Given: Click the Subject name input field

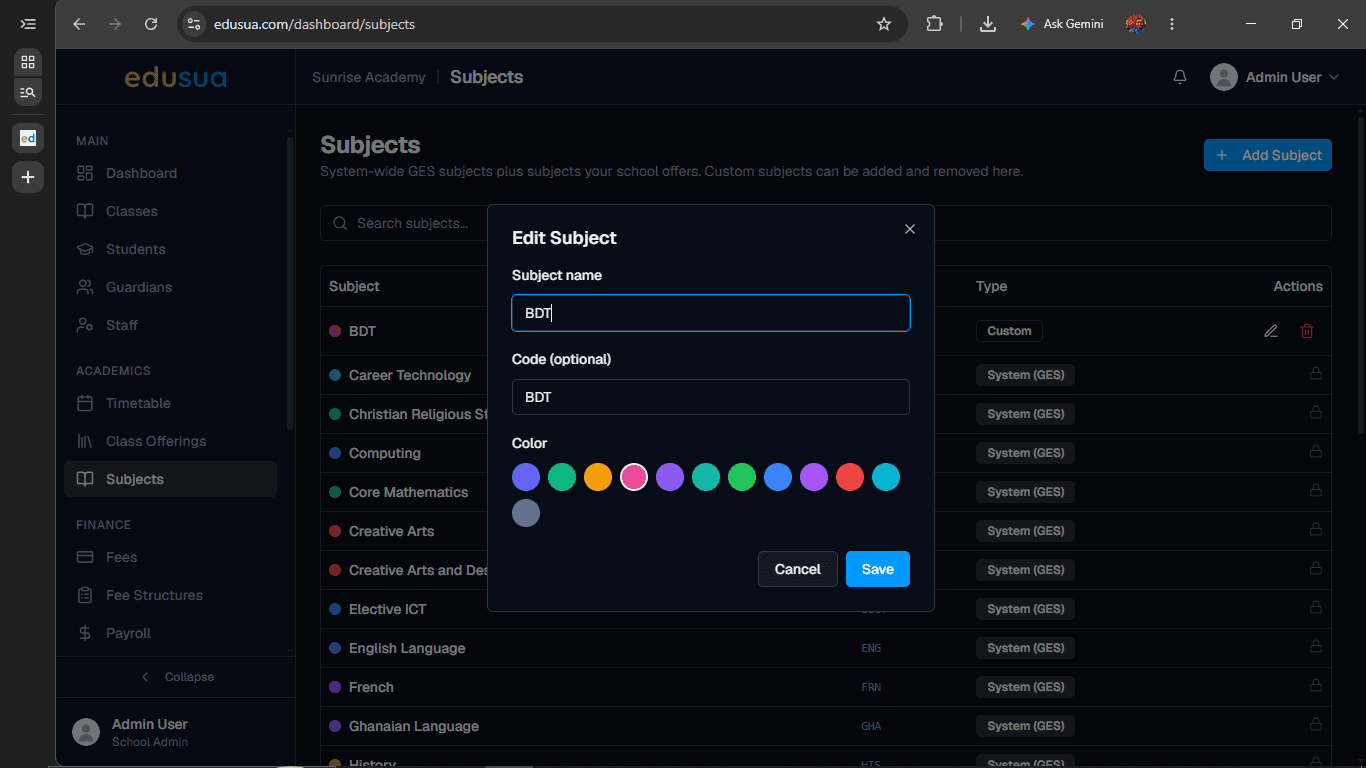Looking at the screenshot, I should [711, 313].
